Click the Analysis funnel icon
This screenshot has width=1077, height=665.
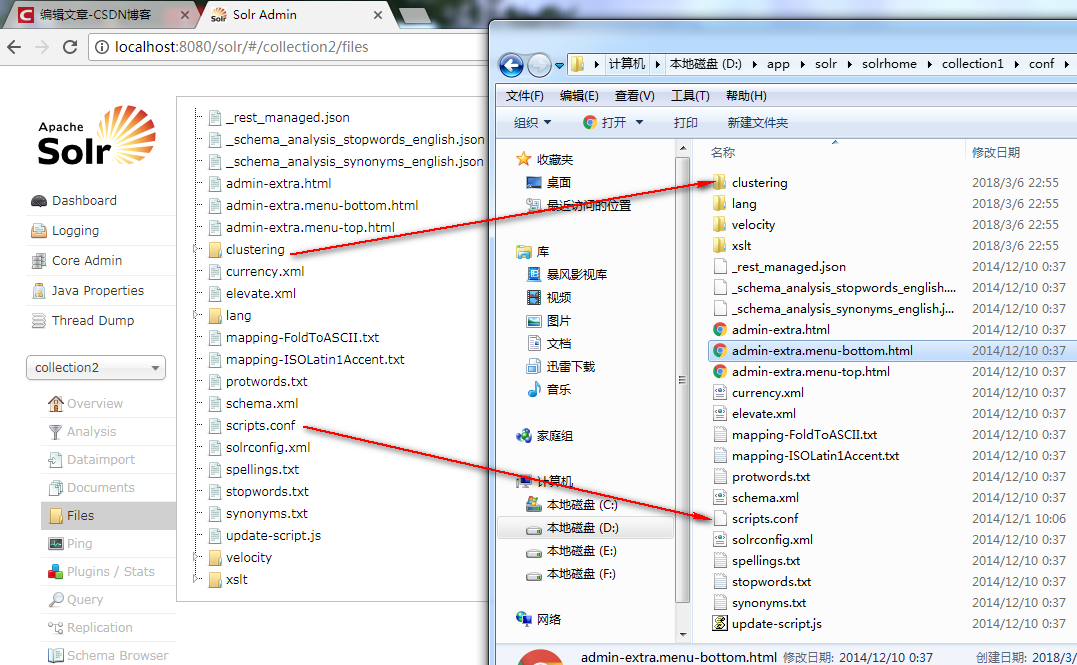tap(56, 432)
